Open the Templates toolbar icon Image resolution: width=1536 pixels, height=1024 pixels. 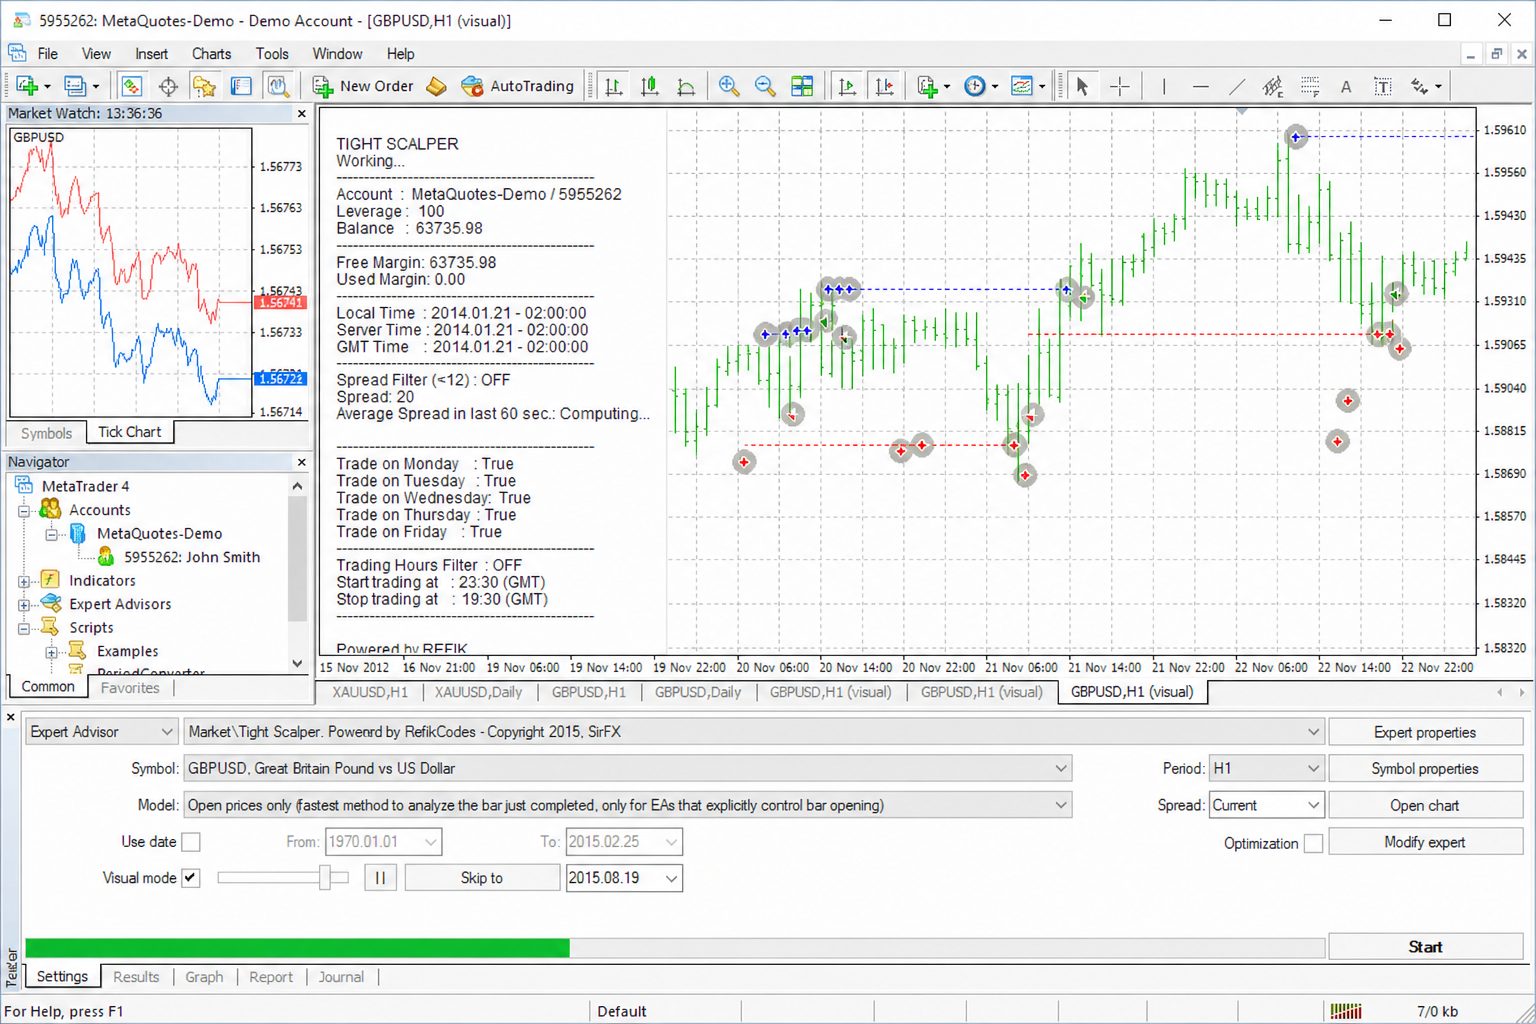click(1022, 86)
